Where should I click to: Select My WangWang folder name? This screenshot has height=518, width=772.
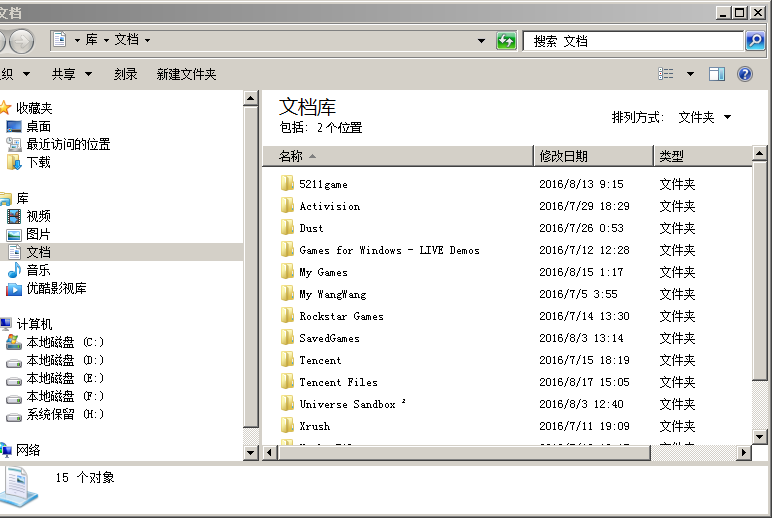coord(333,294)
